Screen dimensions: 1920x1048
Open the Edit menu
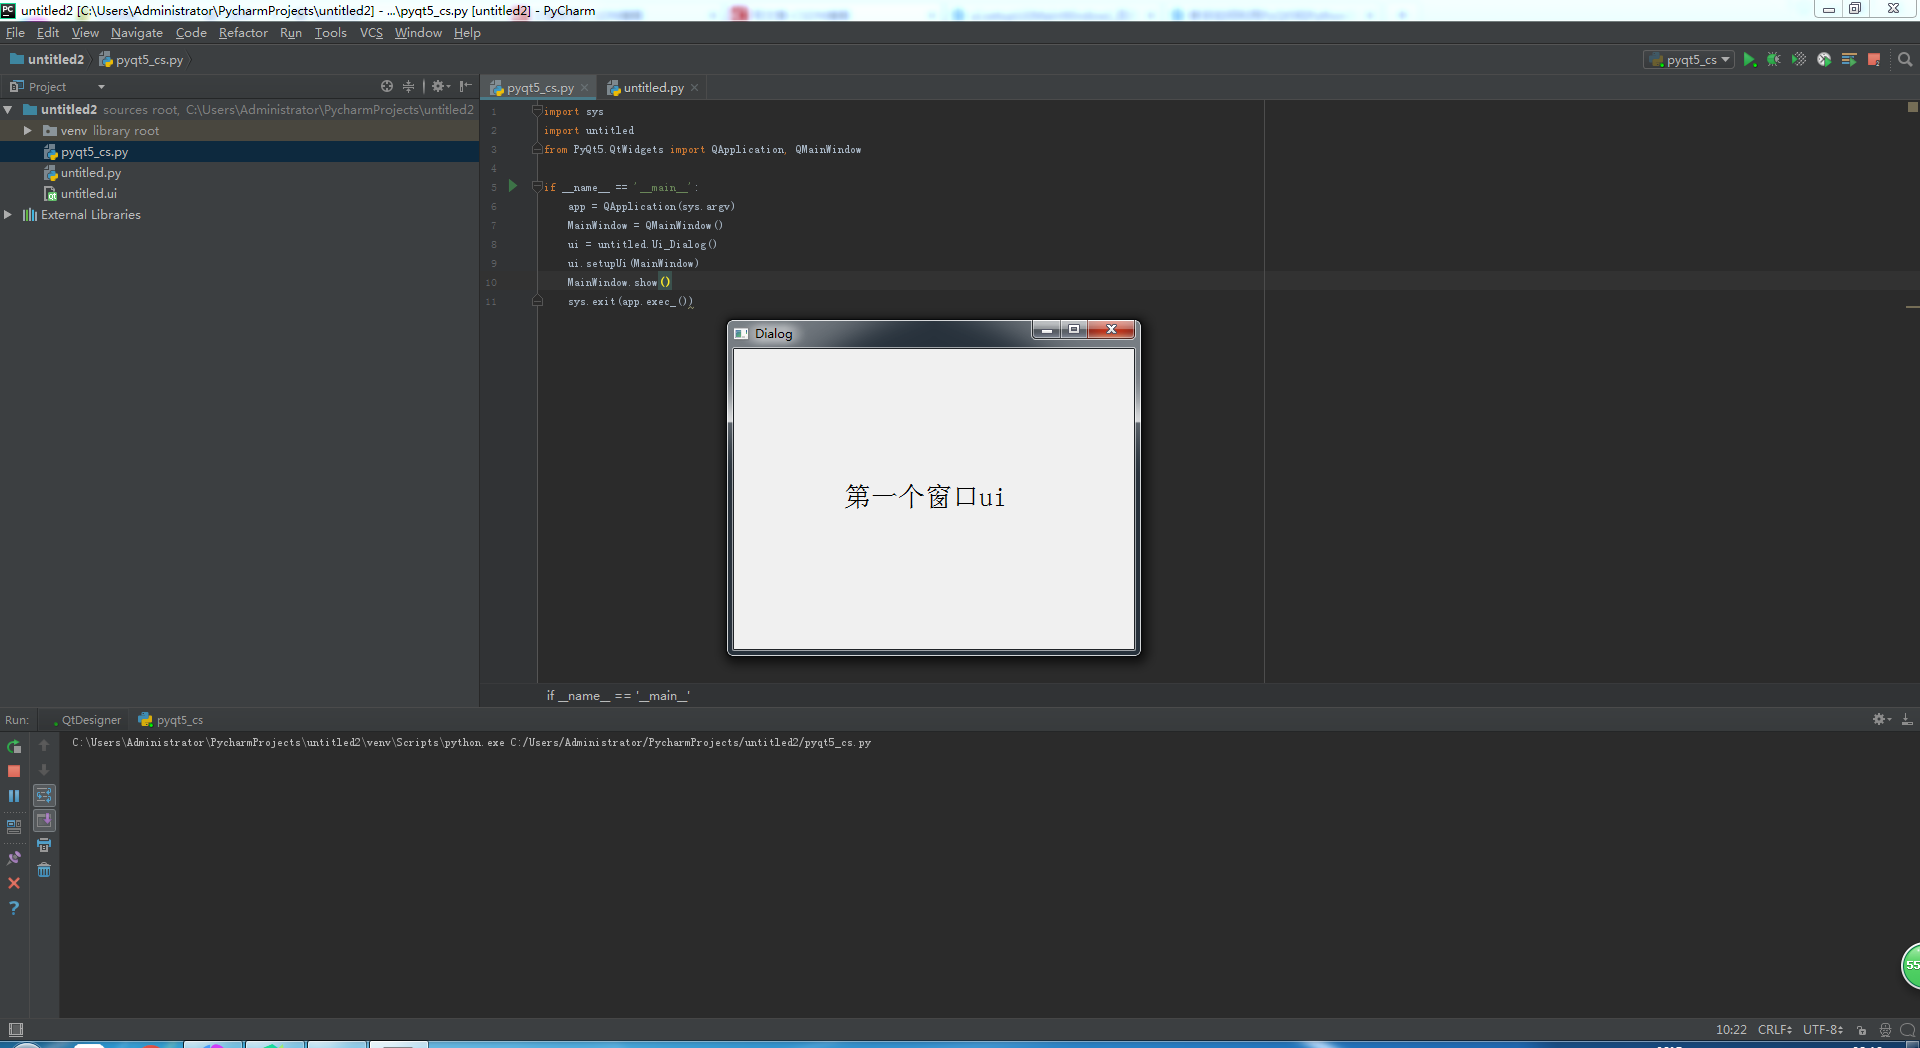click(x=48, y=33)
